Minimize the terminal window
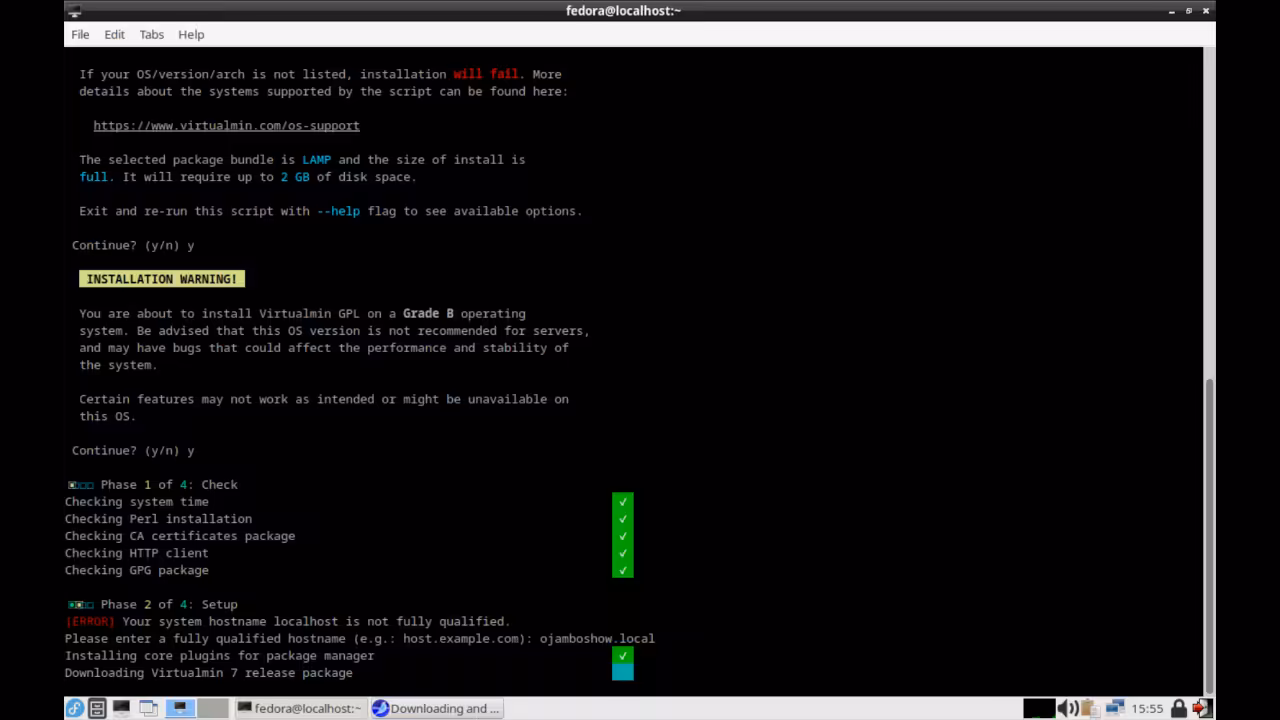The image size is (1280, 720). 1172,10
